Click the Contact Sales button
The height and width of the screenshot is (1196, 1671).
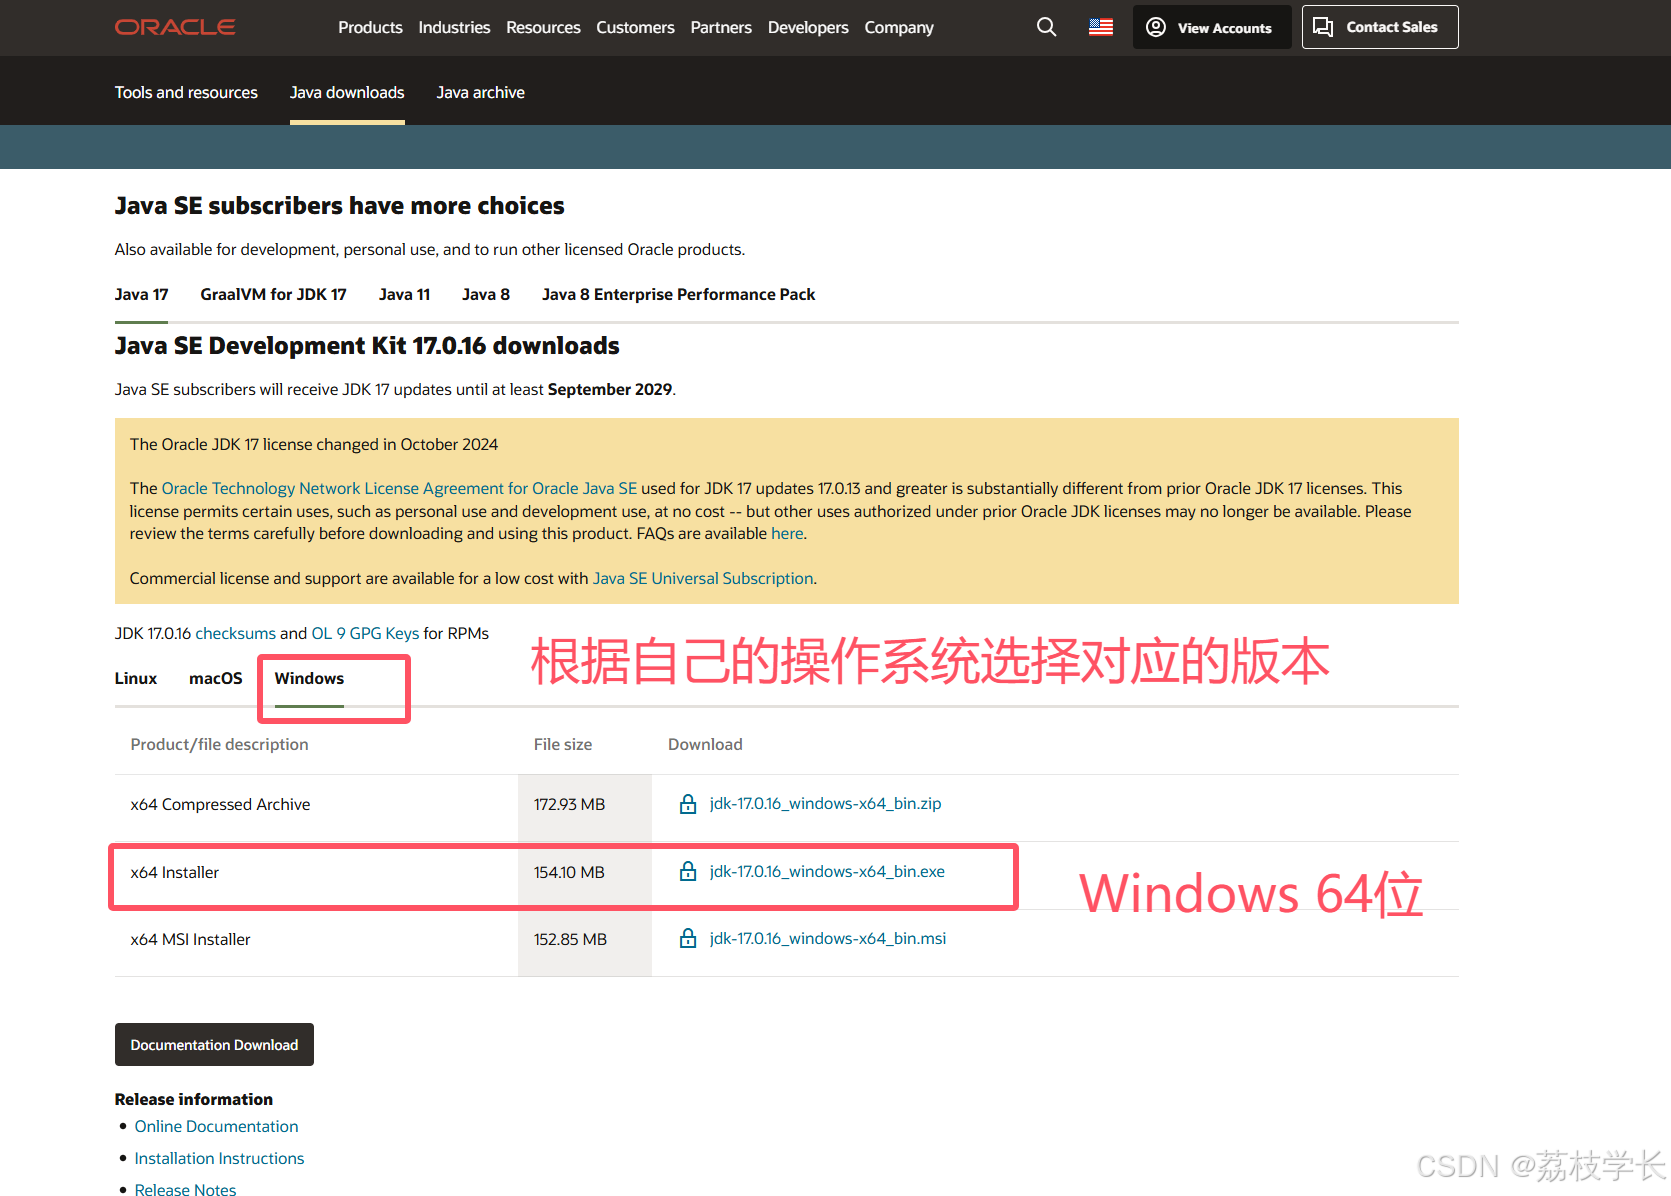pyautogui.click(x=1380, y=27)
